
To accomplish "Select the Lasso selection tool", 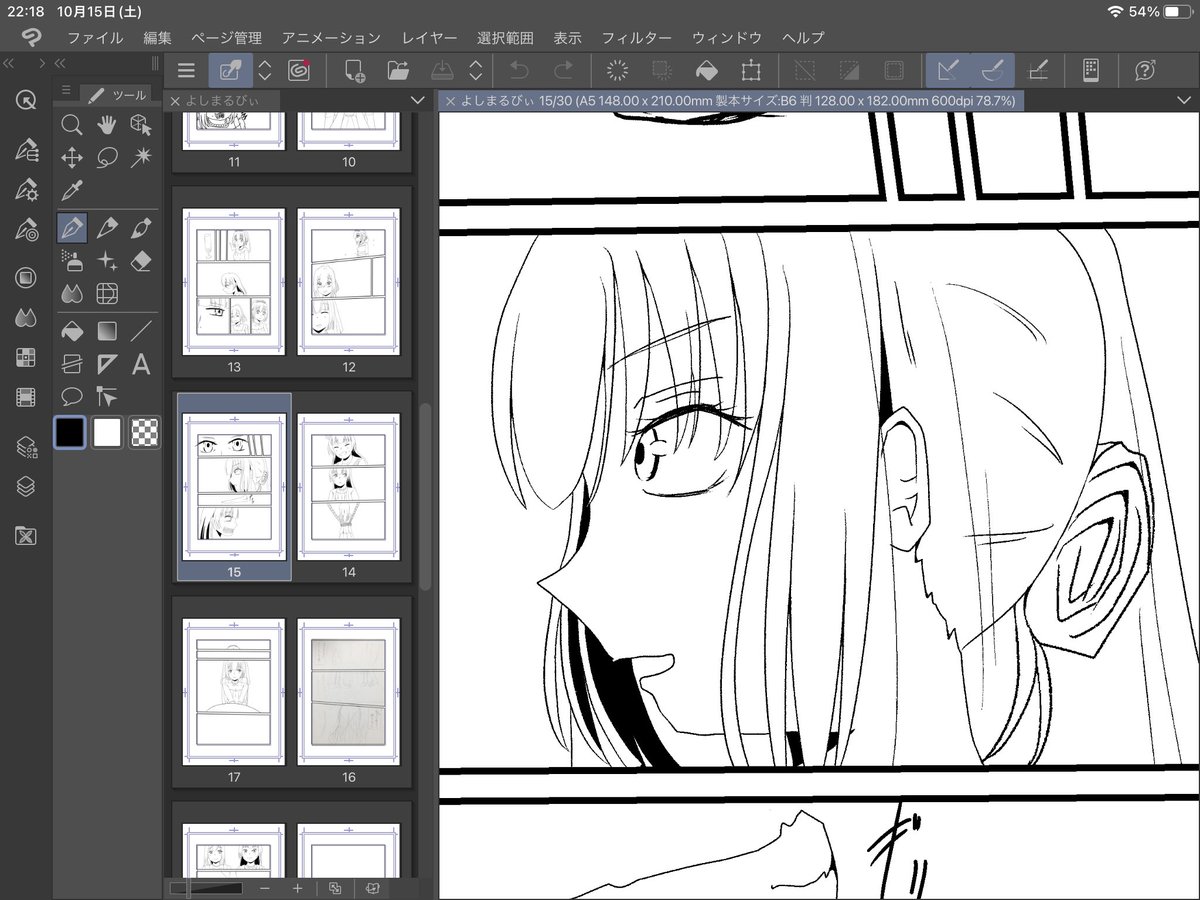I will [107, 158].
